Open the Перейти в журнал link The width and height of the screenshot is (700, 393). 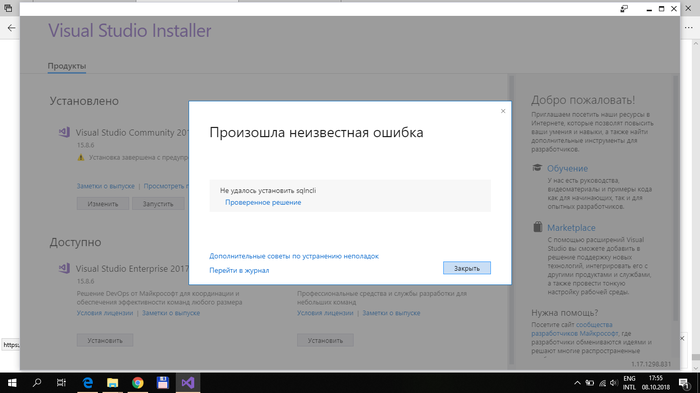(x=239, y=270)
